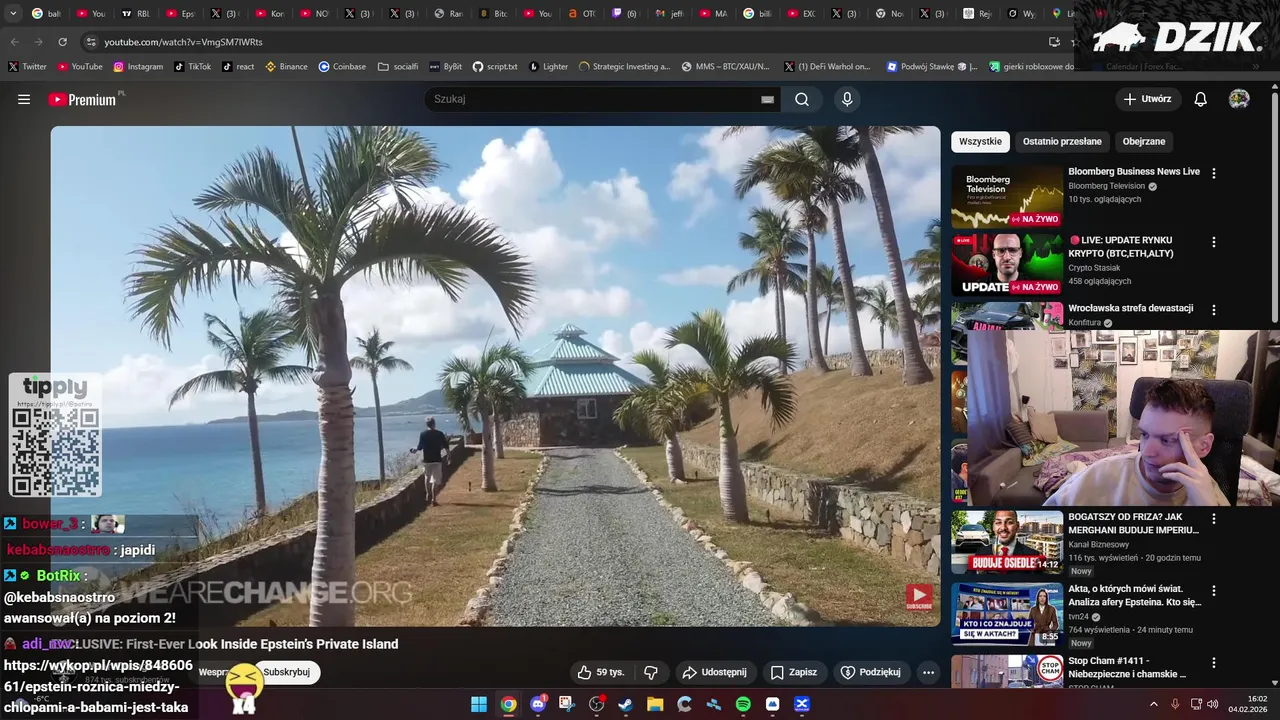Open Akta, o których mówi świat video
Screen dimensions: 1280x720
[x=1135, y=596]
